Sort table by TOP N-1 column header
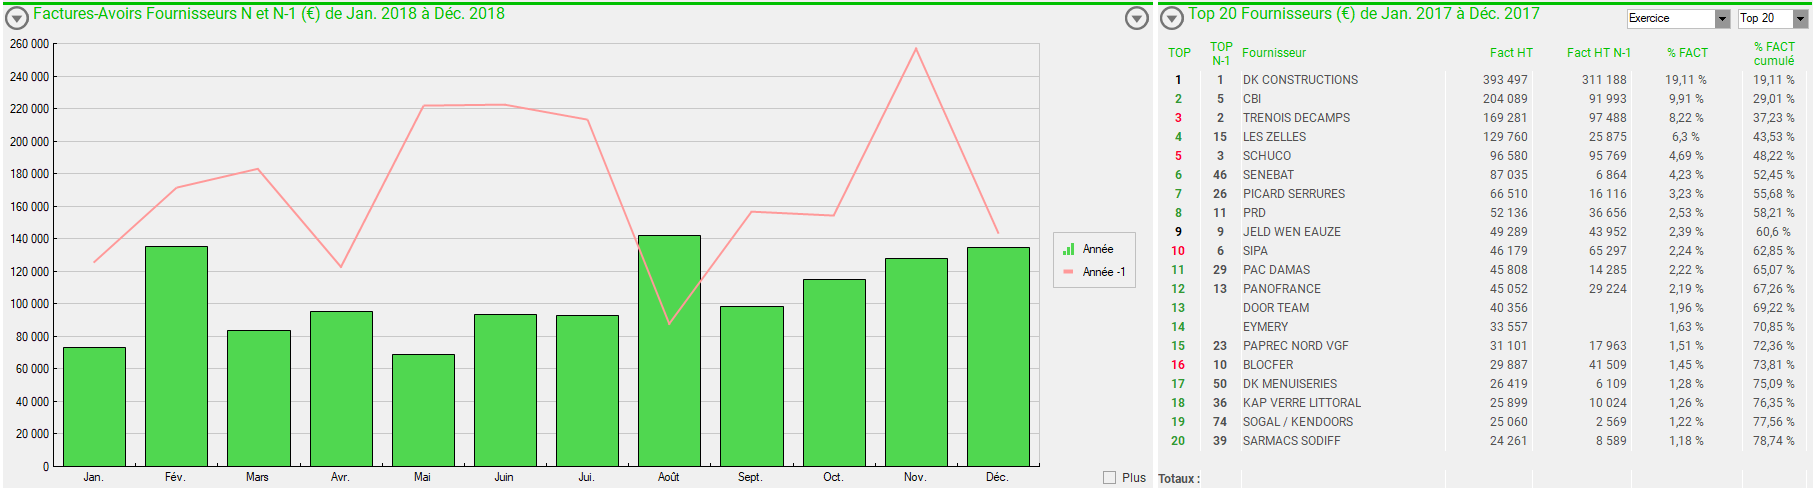Screen dimensions: 1813x488 click(1221, 54)
